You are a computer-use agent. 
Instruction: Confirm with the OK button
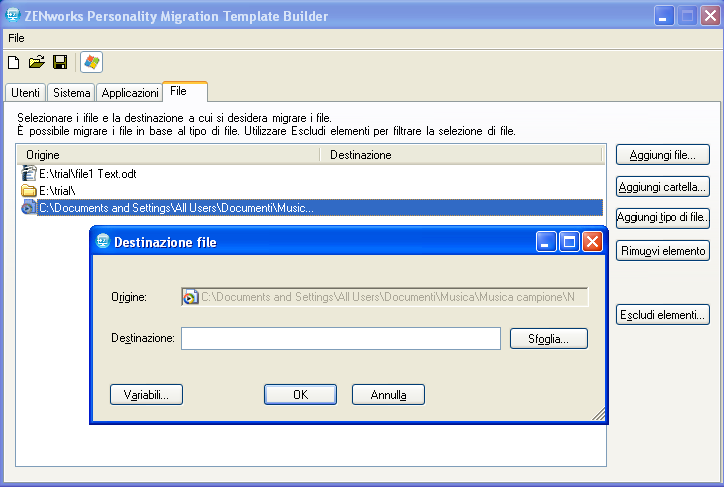click(300, 395)
